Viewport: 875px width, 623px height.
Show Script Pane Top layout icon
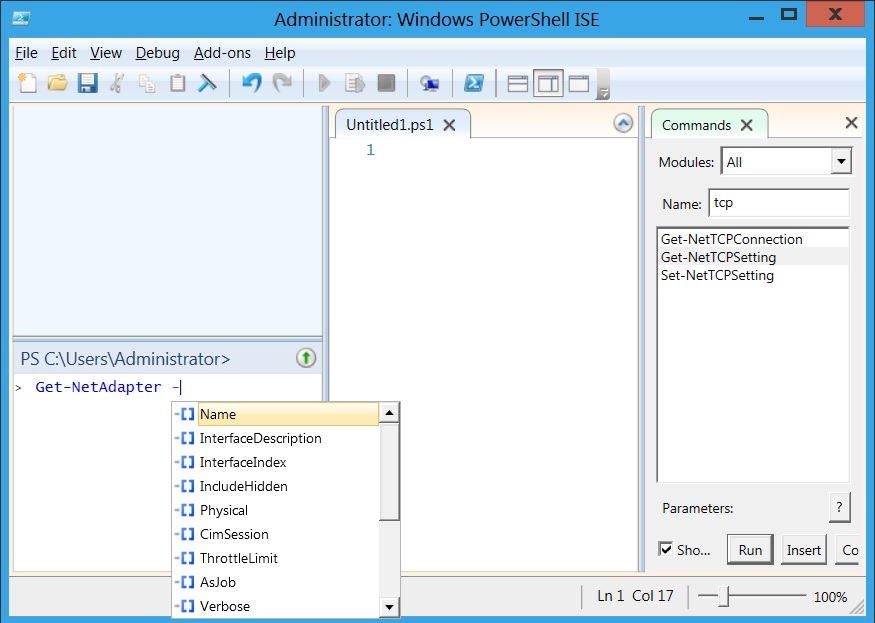[518, 84]
